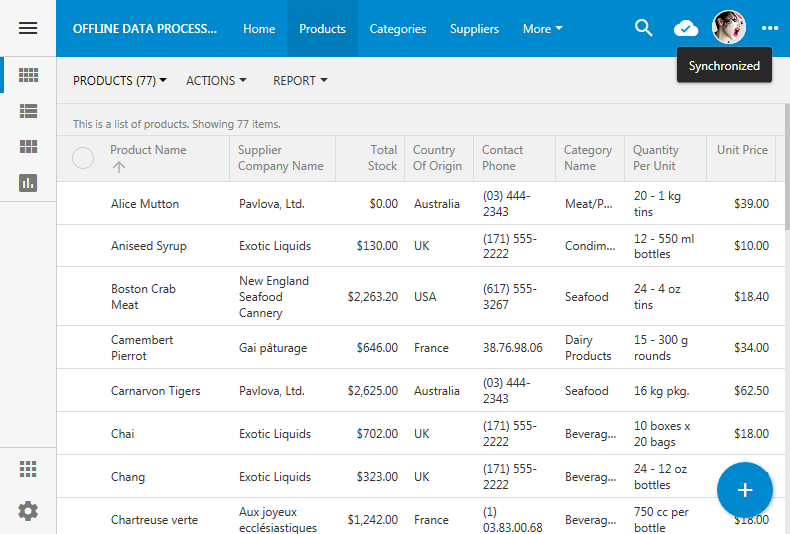Click the Dairy Products category cell
Image resolution: width=790 pixels, height=534 pixels.
(x=588, y=348)
